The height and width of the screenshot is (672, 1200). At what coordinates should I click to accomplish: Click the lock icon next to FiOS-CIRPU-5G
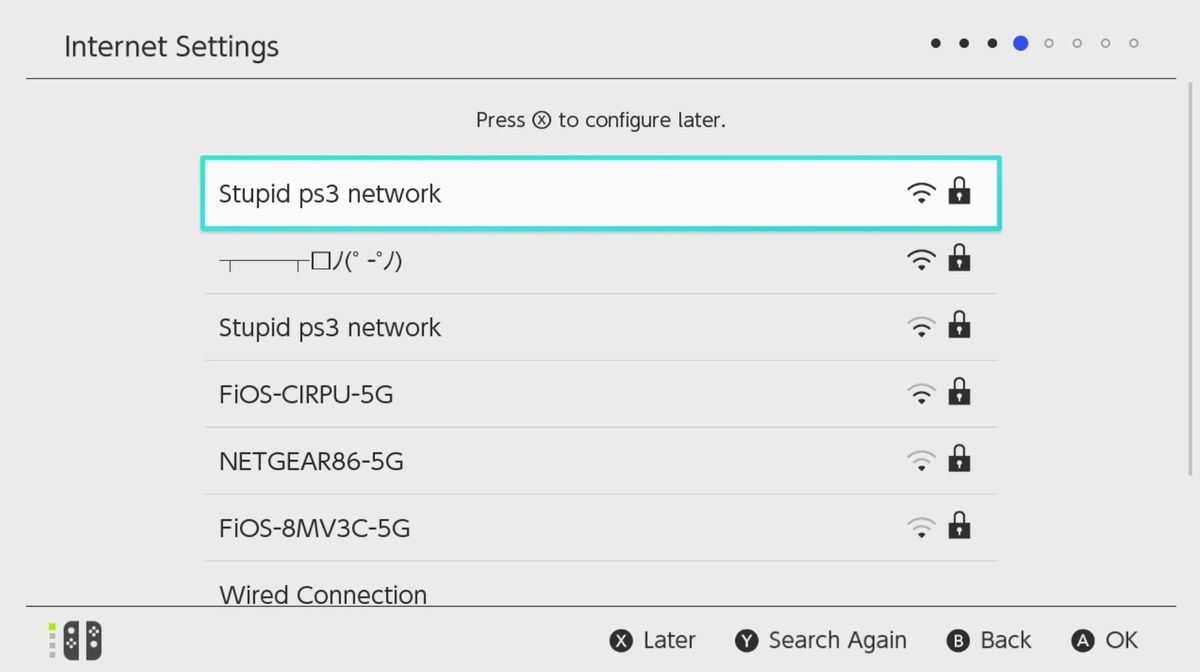[x=959, y=393]
